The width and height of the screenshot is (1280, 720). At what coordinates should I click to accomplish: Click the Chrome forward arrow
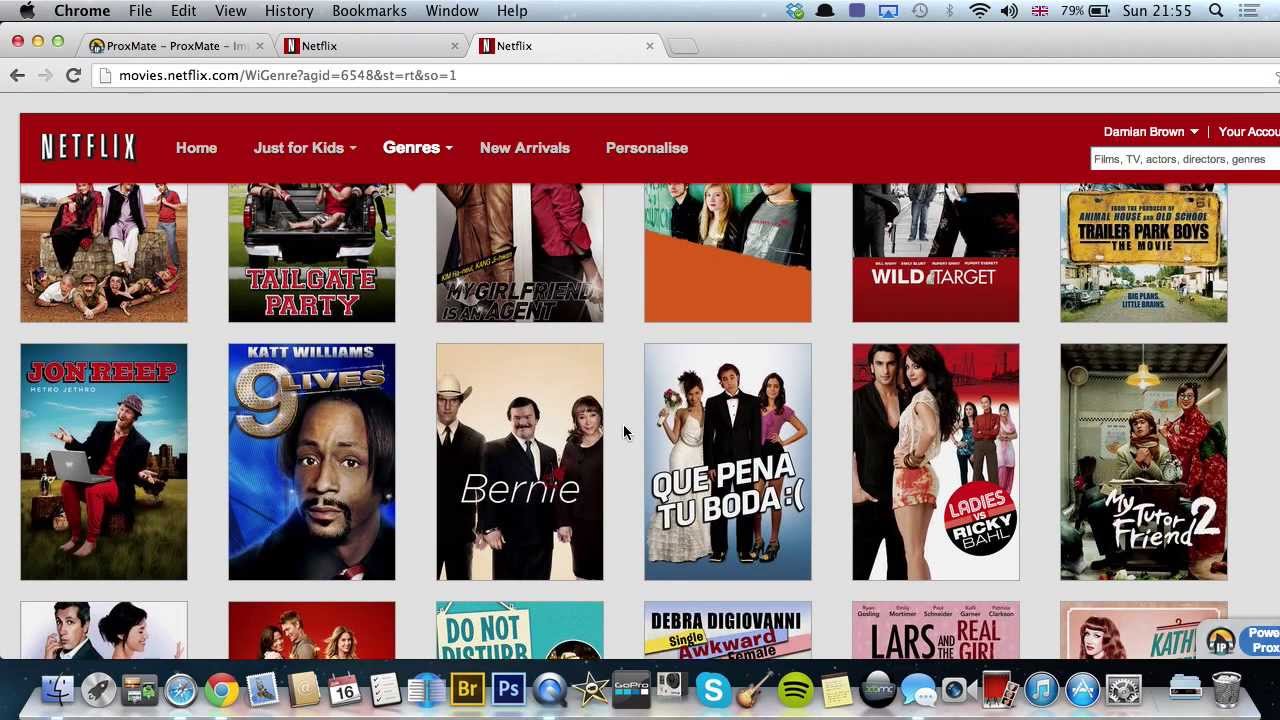point(45,75)
